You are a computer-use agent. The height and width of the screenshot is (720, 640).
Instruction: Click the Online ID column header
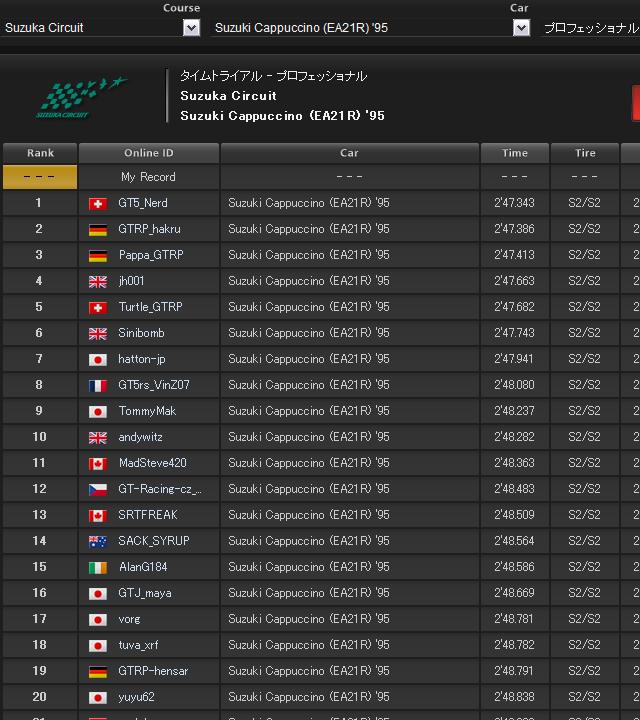(148, 153)
